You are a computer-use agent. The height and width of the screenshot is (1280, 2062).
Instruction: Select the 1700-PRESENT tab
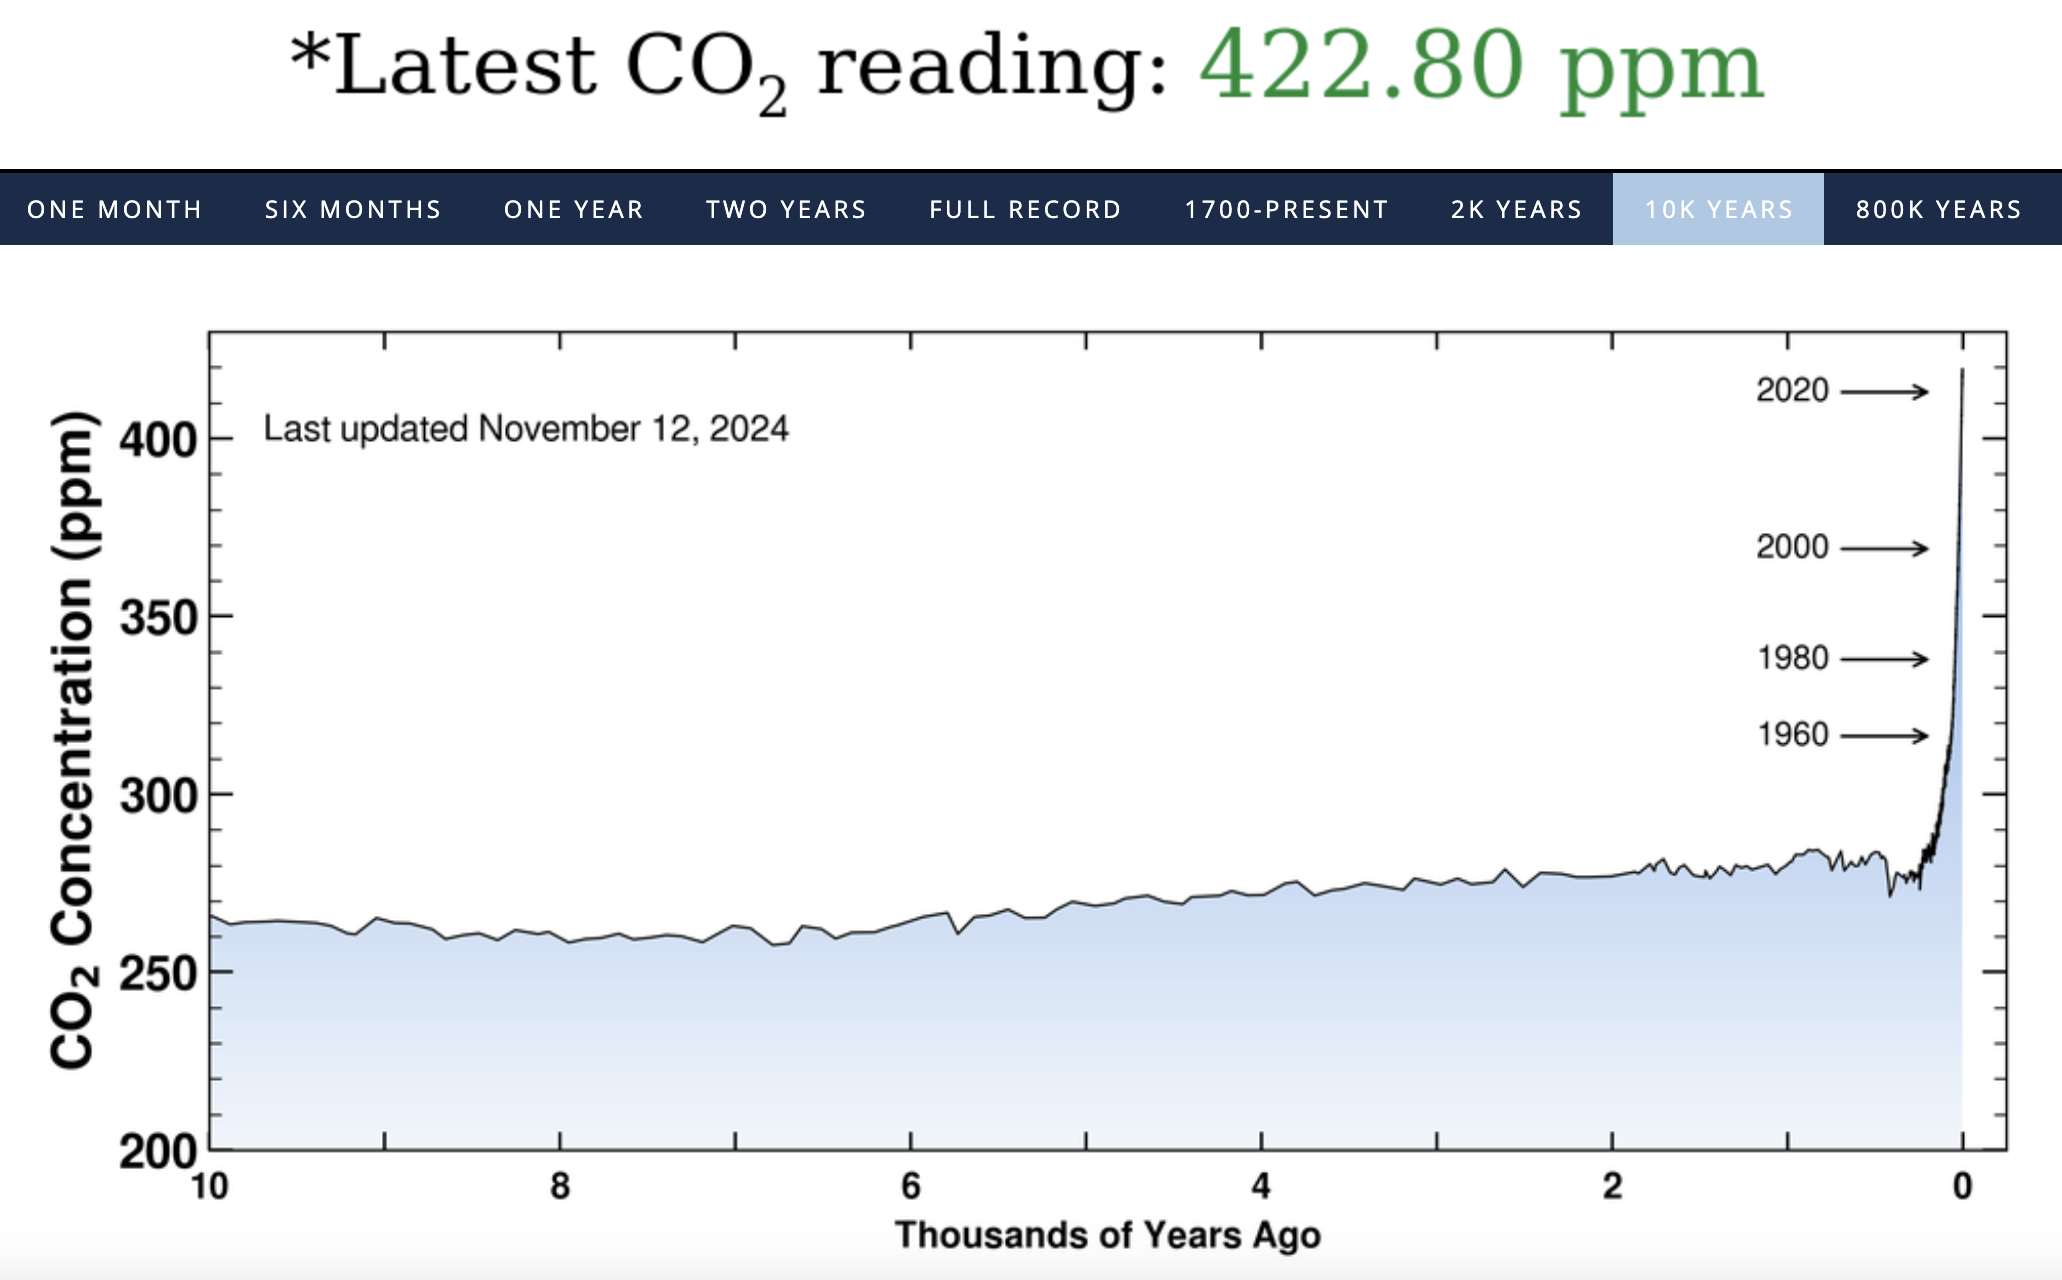(x=1286, y=210)
